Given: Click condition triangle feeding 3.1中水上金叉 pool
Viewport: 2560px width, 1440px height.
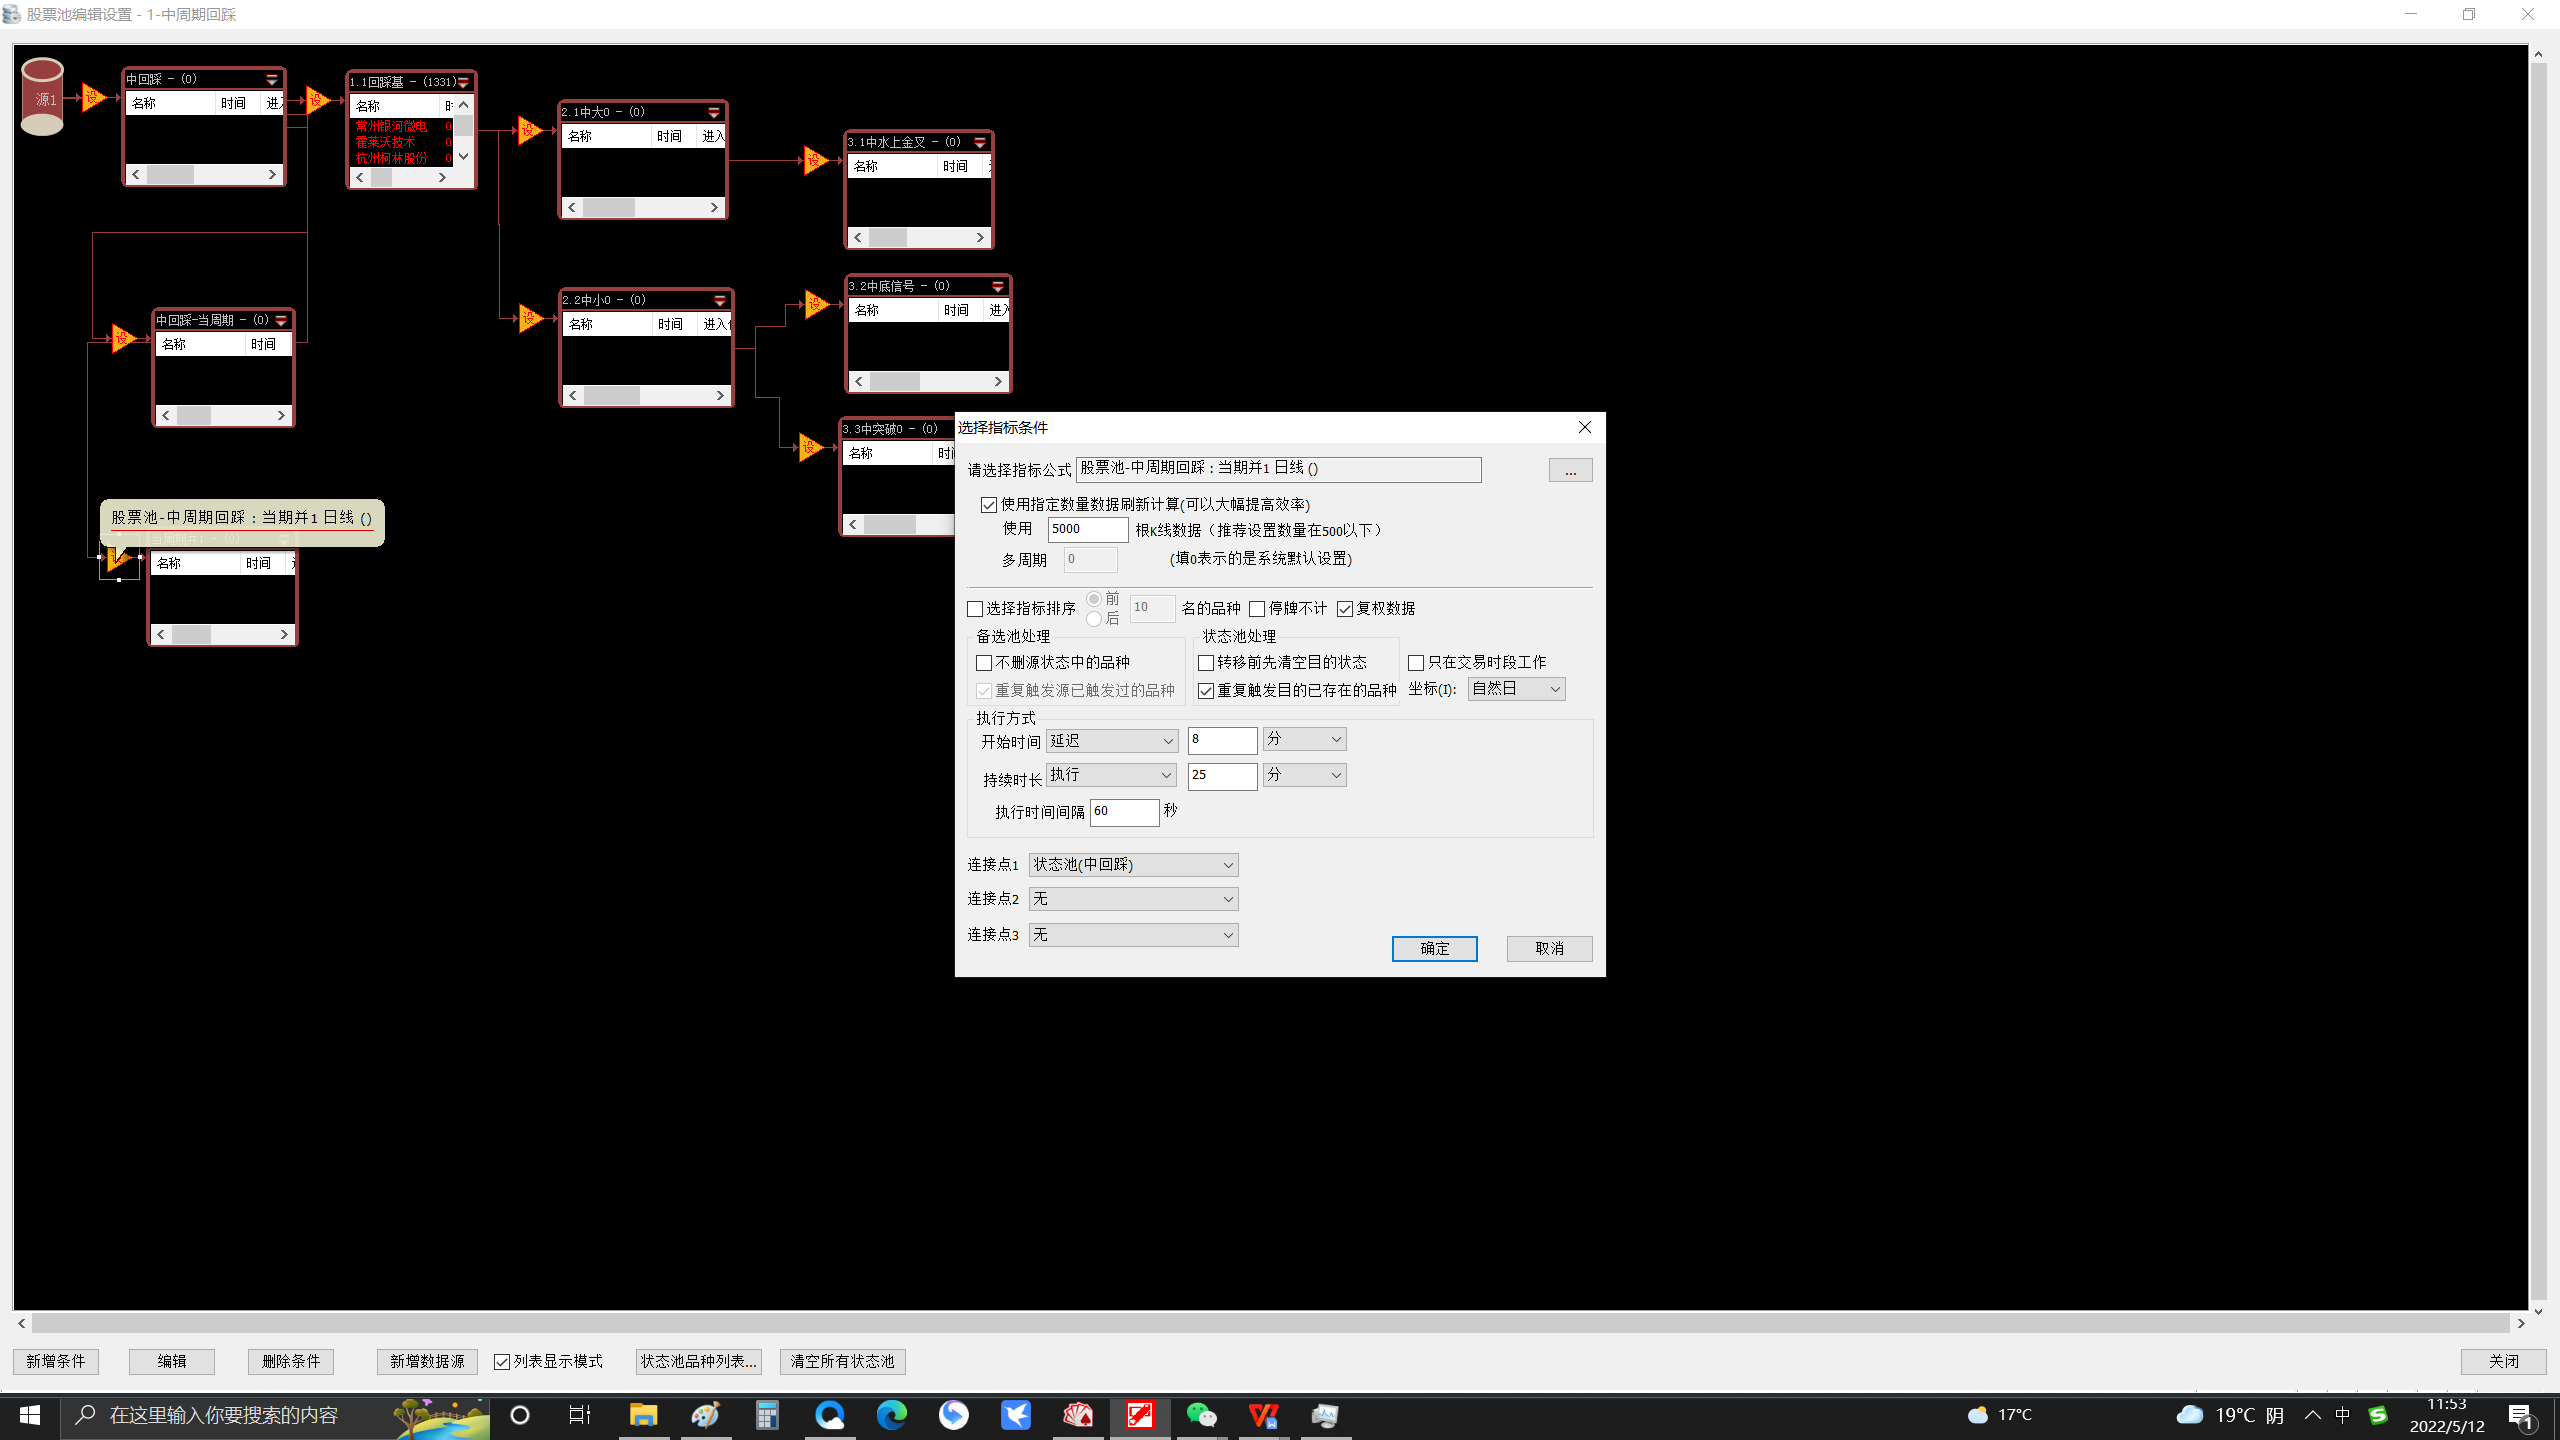Looking at the screenshot, I should point(815,160).
